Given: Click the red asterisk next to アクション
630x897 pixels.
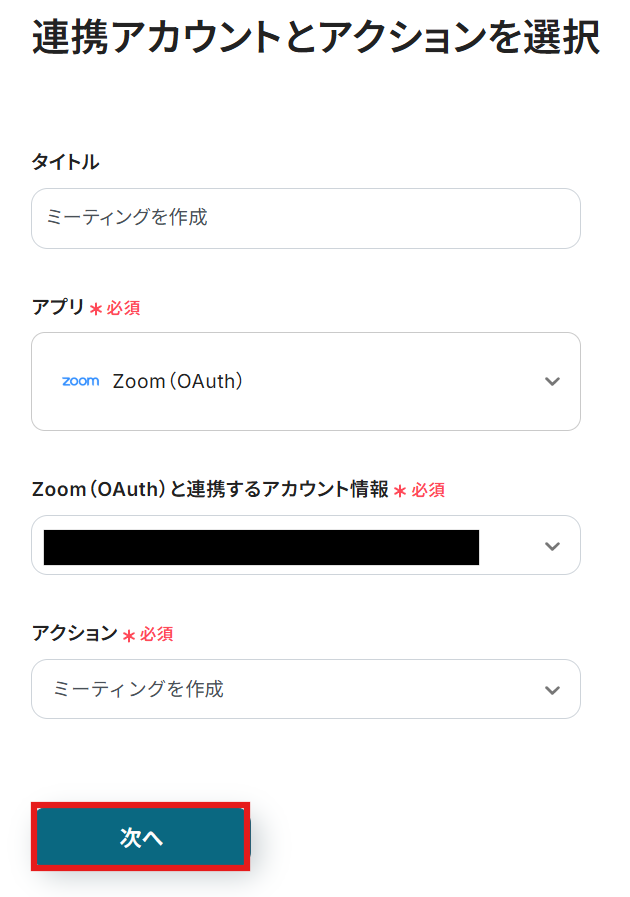Looking at the screenshot, I should pos(129,635).
